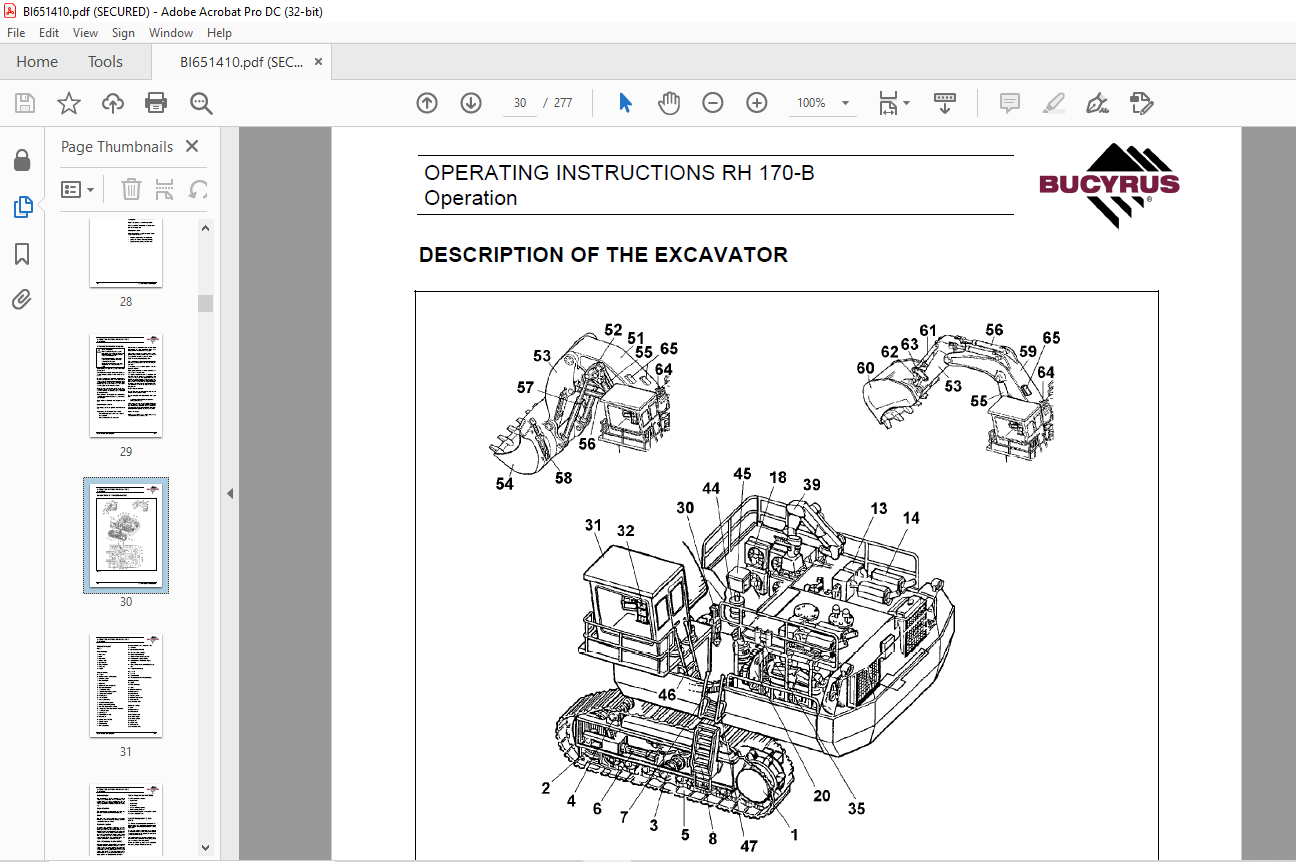Image resolution: width=1296 pixels, height=862 pixels.
Task: Collapse the navigation pane with the arrow
Action: (x=229, y=493)
